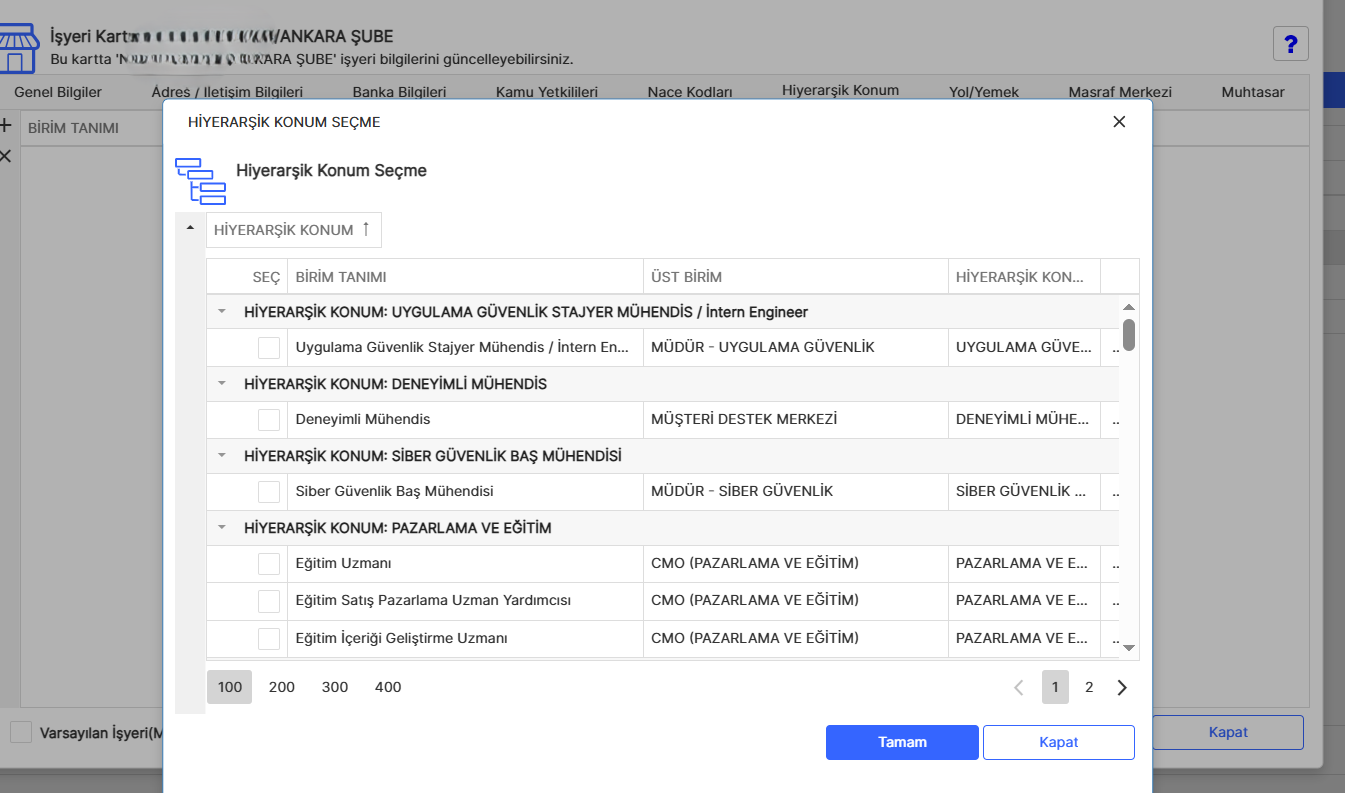
Task: Tick checkbox for Uygulama Güvenlik Stajyer Mühendis row
Action: [x=269, y=348]
